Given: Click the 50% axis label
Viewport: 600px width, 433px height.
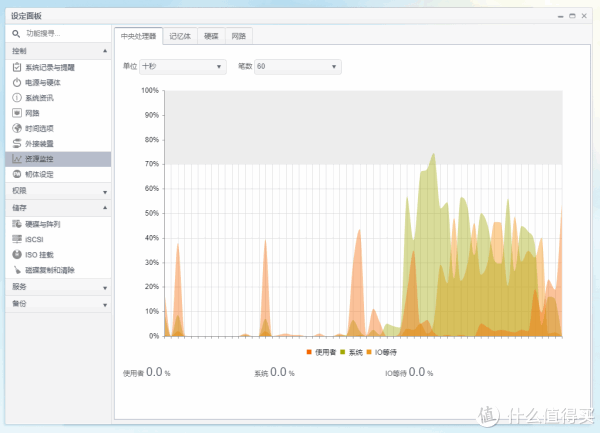Looking at the screenshot, I should [x=152, y=213].
